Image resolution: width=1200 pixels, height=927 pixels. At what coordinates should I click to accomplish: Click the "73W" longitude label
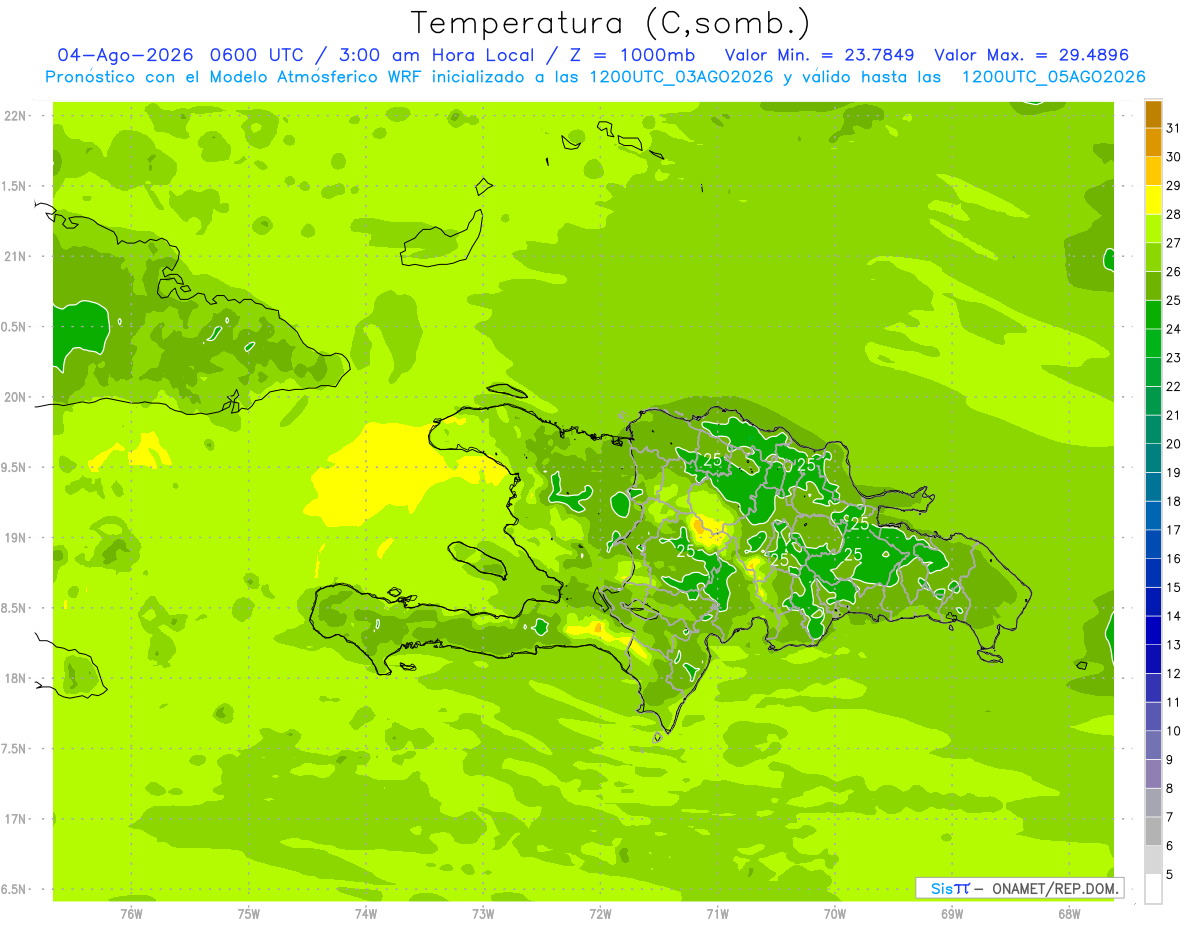[483, 913]
